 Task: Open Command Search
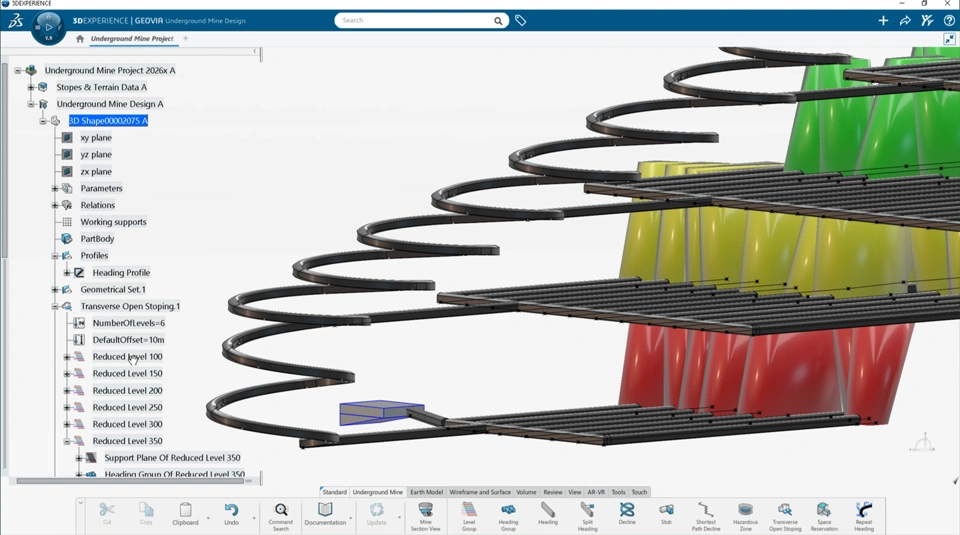pos(280,516)
